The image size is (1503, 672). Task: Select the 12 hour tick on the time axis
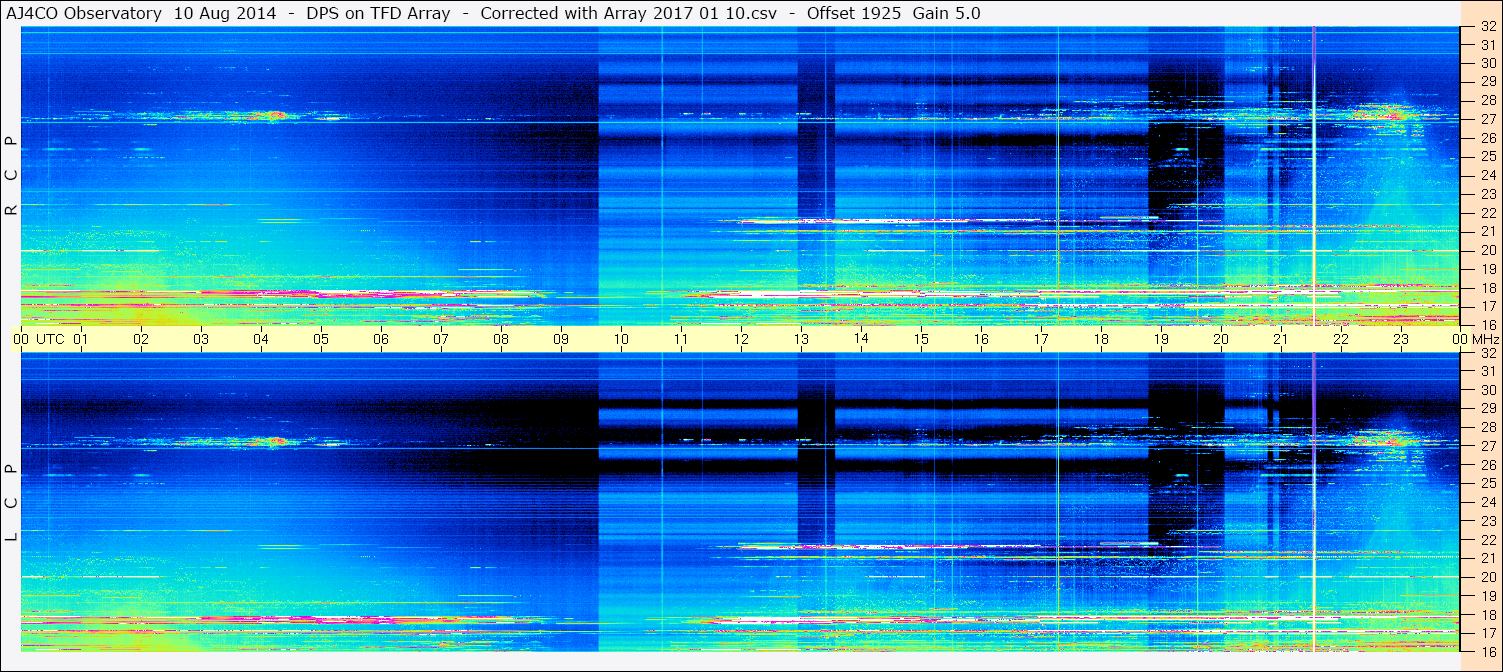(x=741, y=339)
